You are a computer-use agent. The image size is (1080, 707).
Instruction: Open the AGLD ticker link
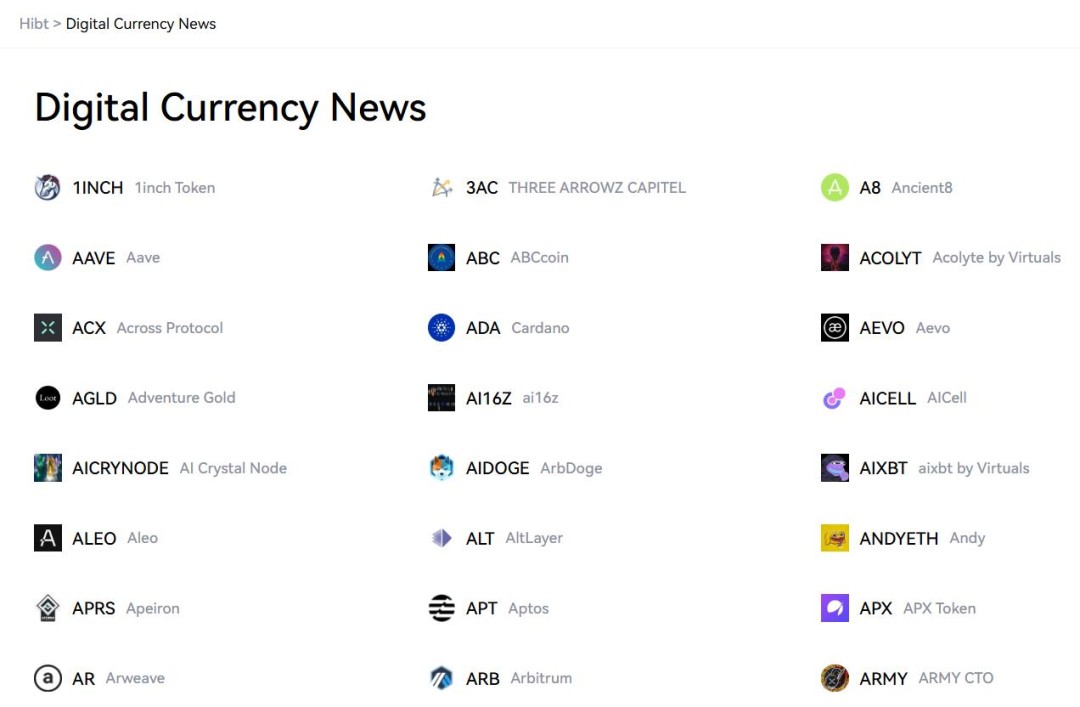point(94,398)
